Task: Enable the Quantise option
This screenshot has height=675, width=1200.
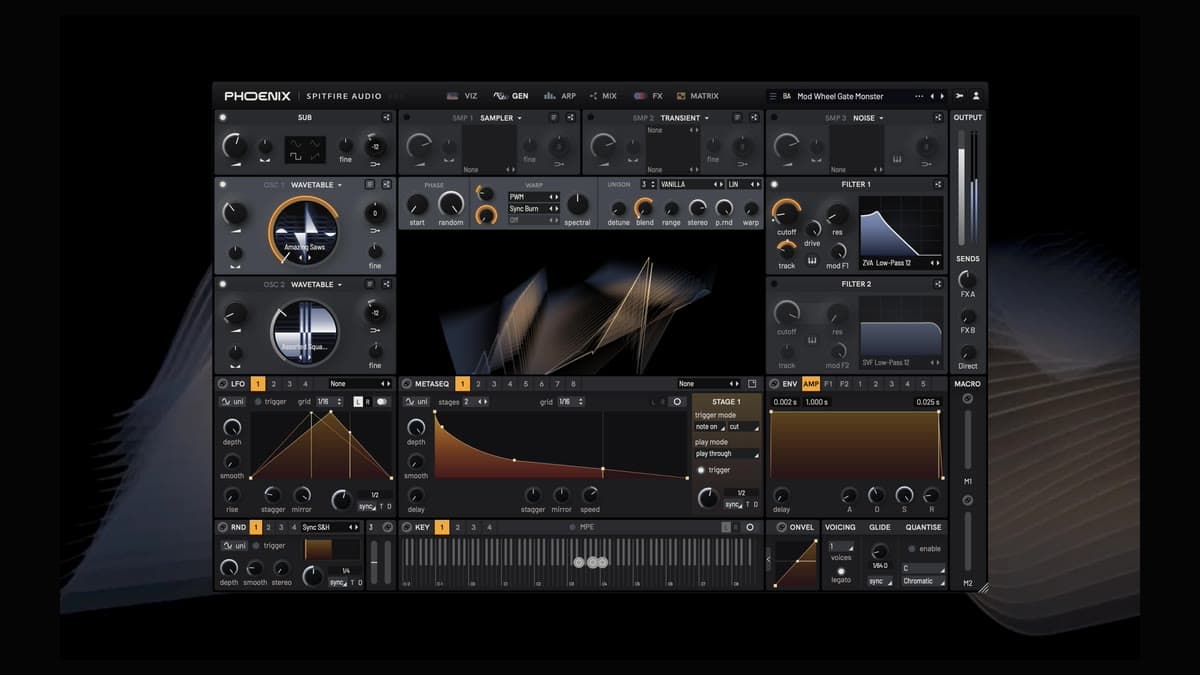Action: pyautogui.click(x=911, y=549)
